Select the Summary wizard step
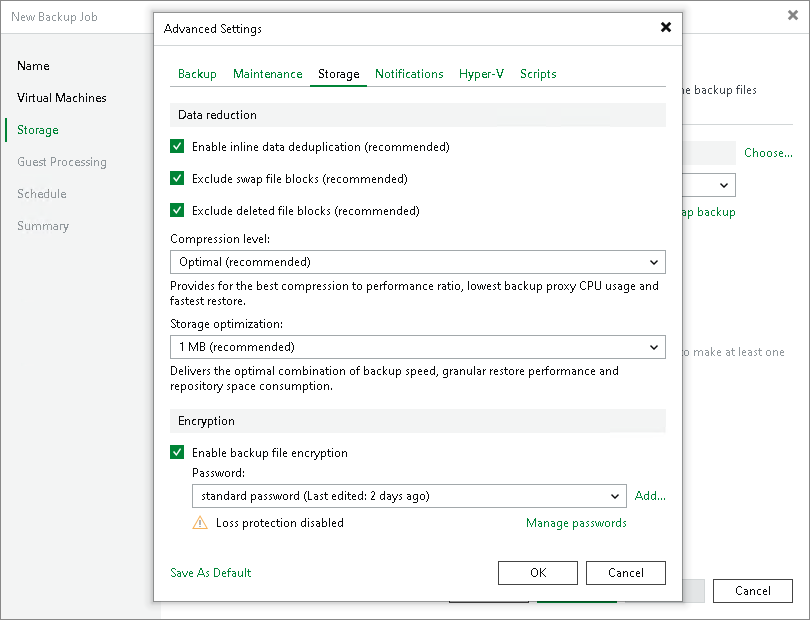810x620 pixels. (x=43, y=226)
